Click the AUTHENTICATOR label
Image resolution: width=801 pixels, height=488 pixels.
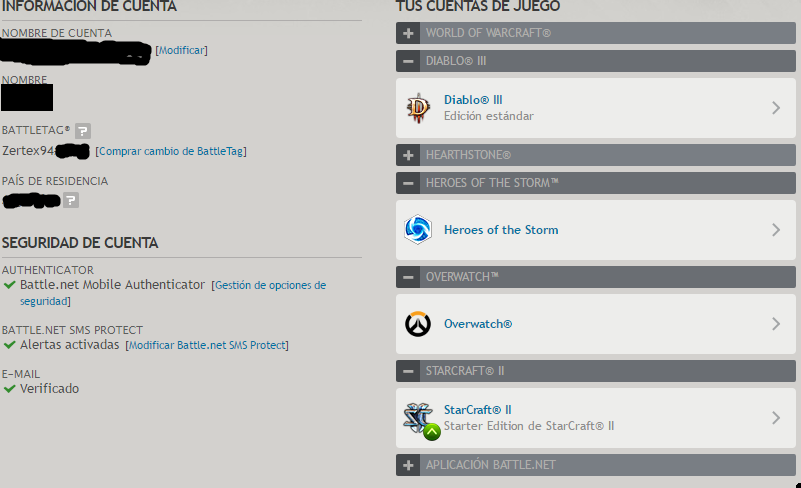(48, 270)
